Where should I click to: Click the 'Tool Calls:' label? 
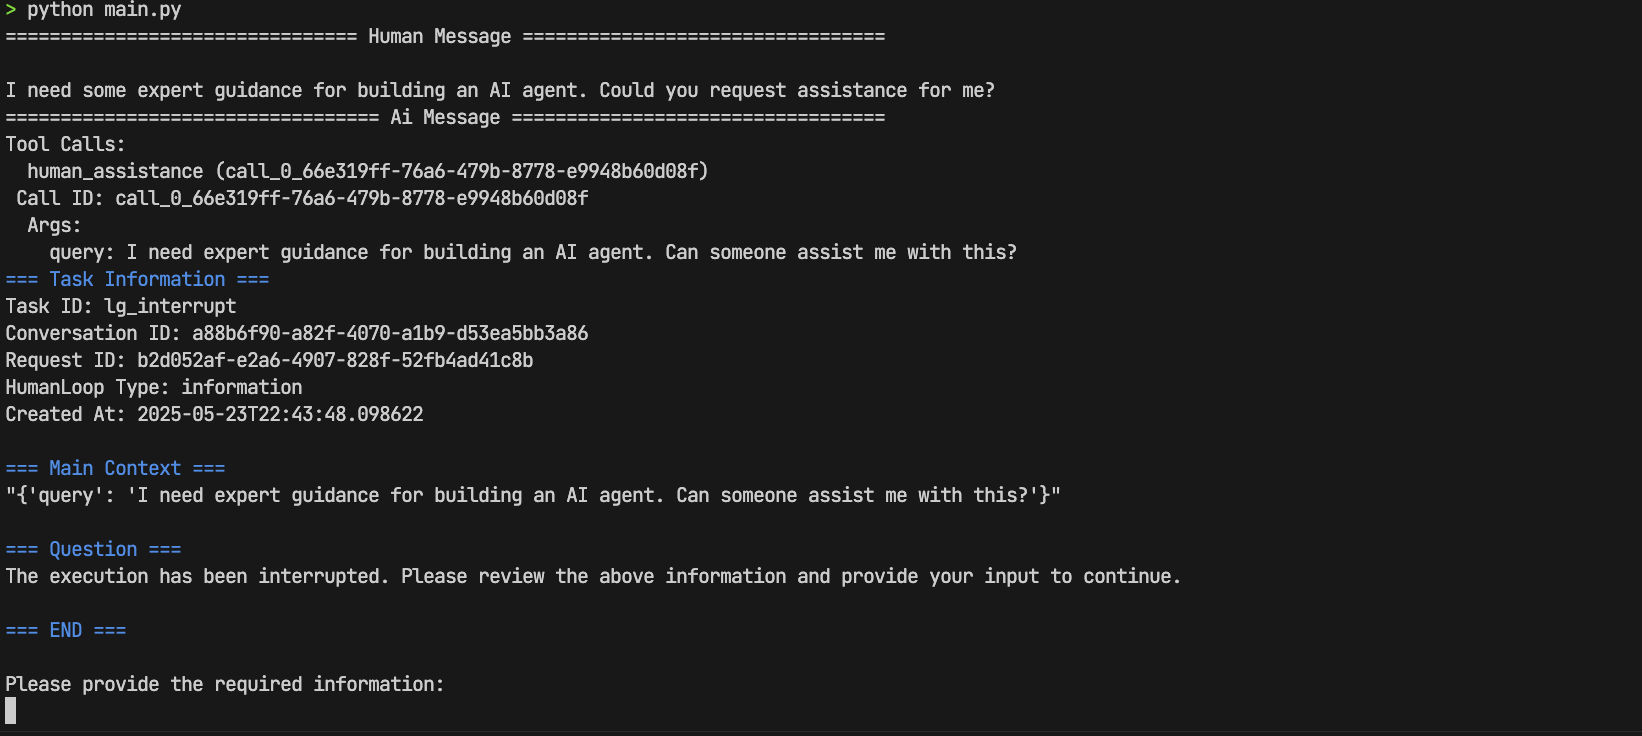[x=65, y=145]
